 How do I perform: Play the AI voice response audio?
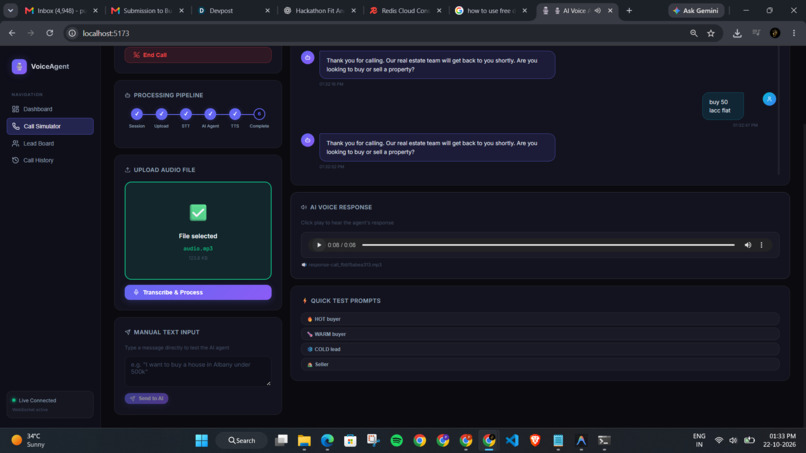[319, 245]
